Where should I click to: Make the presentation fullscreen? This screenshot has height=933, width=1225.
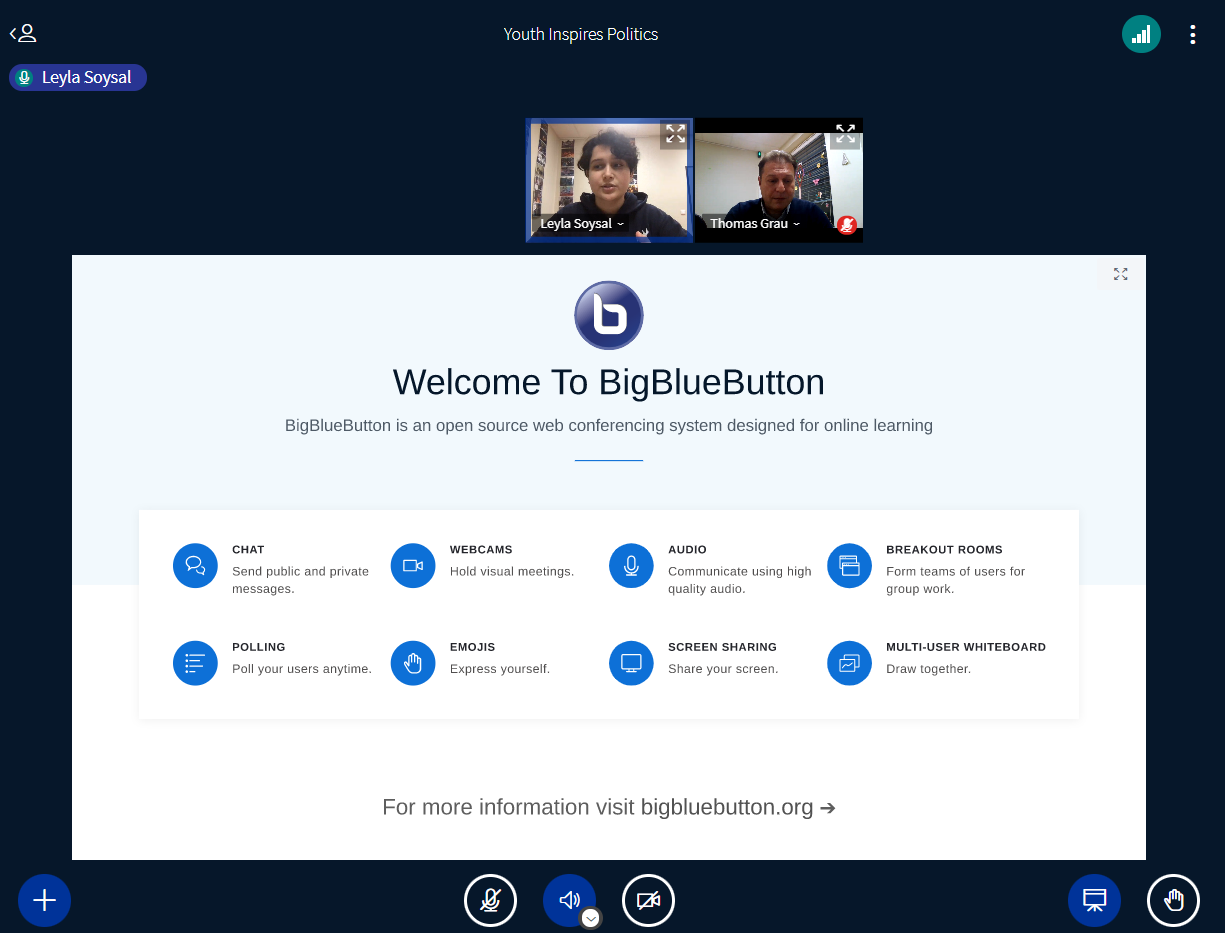click(x=1120, y=274)
